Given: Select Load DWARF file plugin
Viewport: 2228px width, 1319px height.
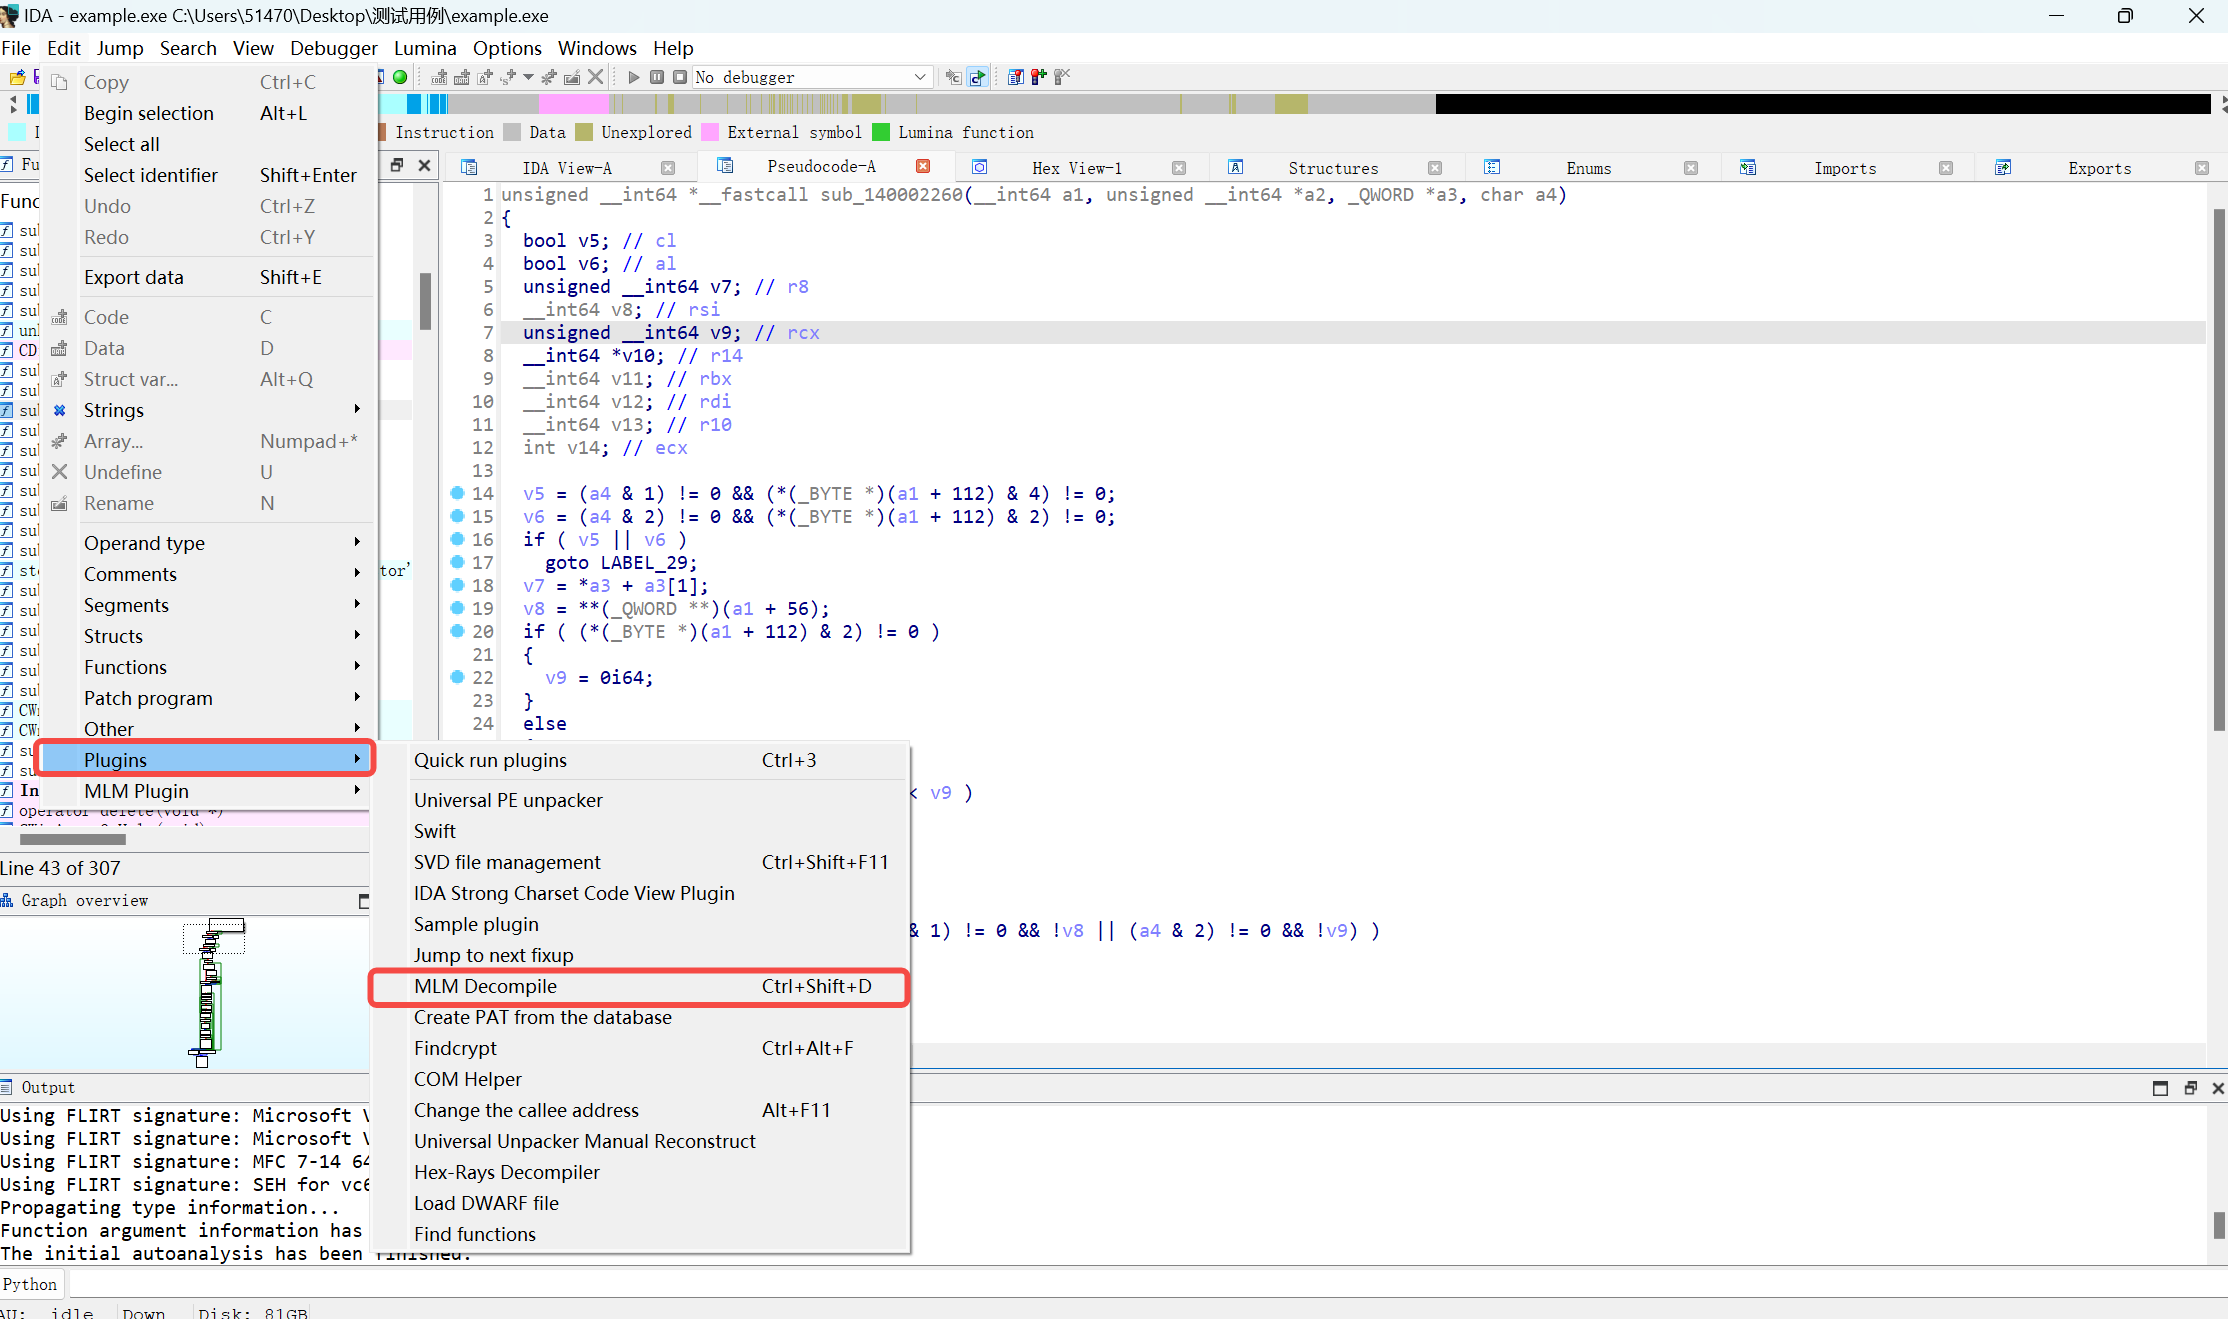Looking at the screenshot, I should [640, 1203].
